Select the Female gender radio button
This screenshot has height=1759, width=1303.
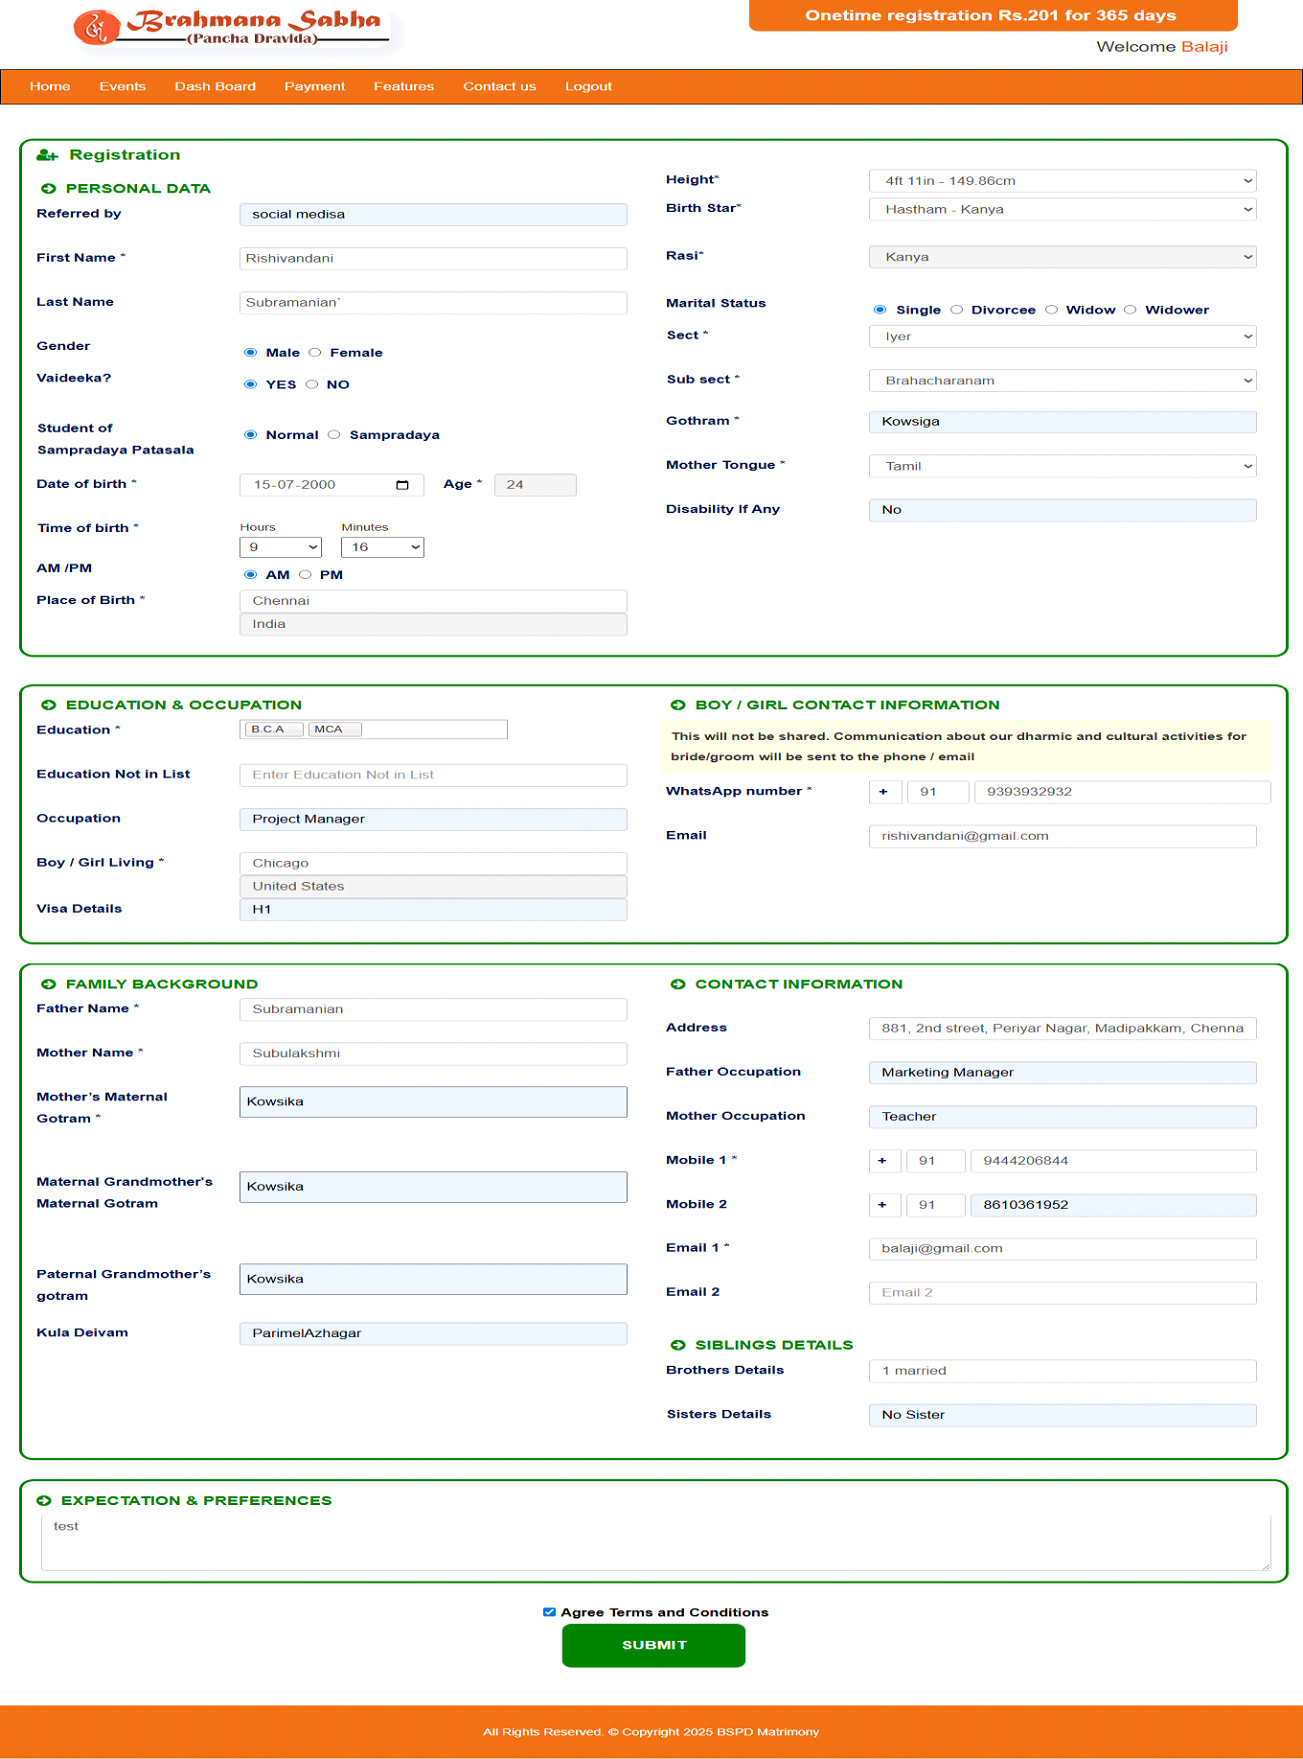[x=315, y=353]
